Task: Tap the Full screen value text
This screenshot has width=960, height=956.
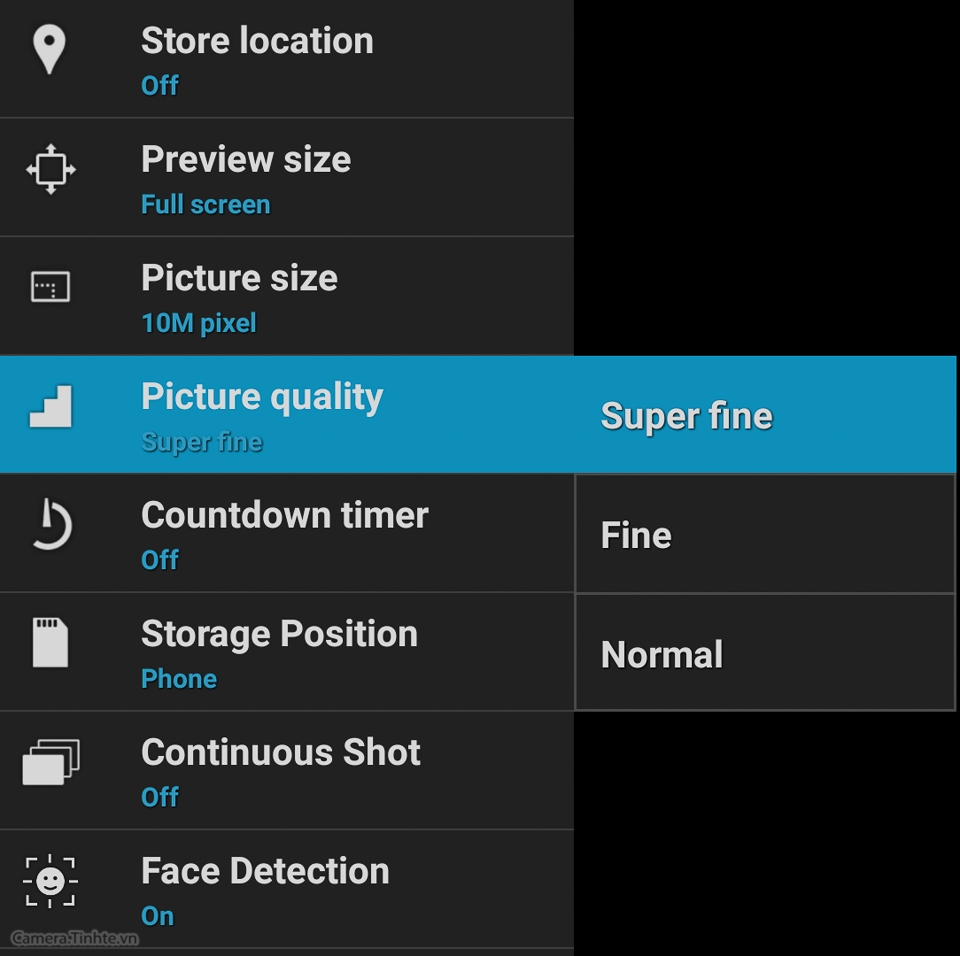Action: [x=205, y=205]
